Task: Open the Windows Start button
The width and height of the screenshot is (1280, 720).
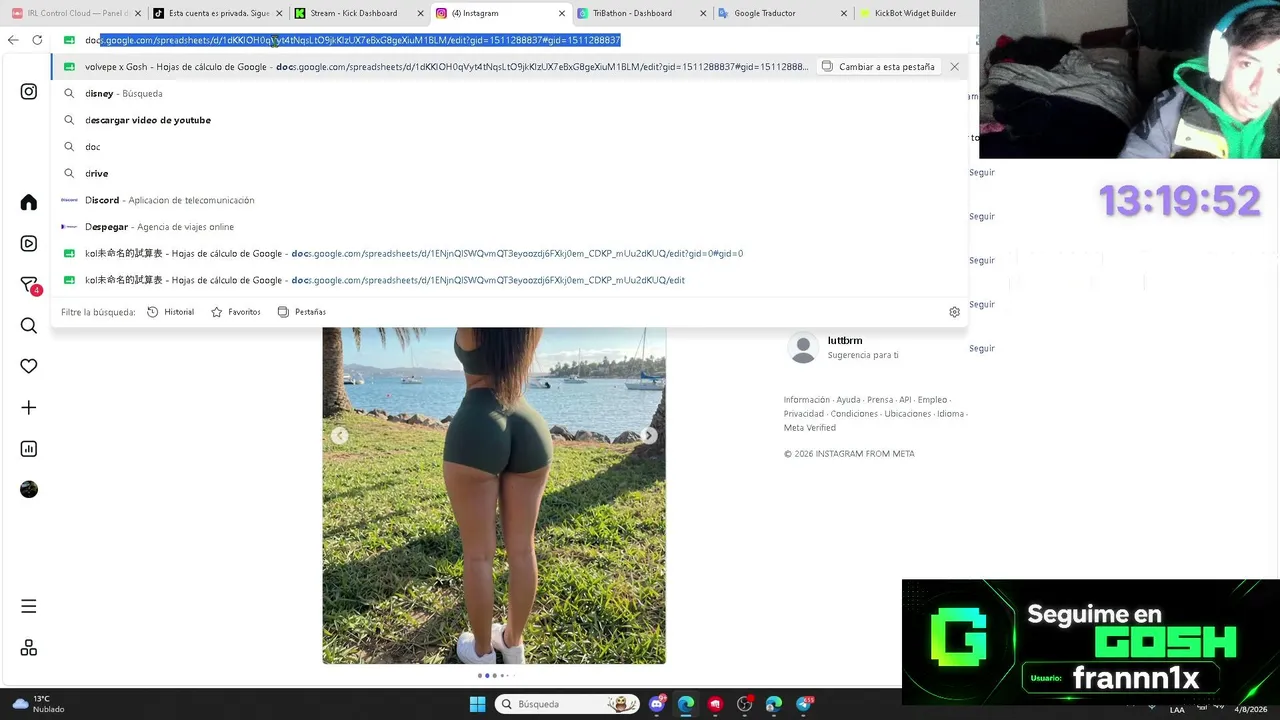Action: pos(477,704)
